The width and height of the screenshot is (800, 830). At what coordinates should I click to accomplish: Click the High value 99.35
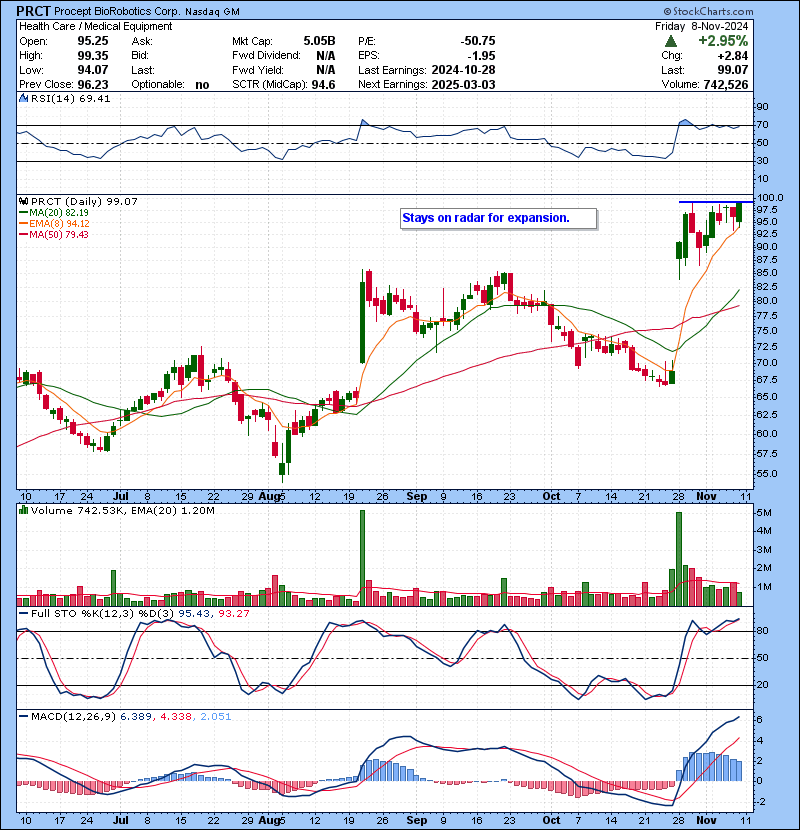(93, 56)
